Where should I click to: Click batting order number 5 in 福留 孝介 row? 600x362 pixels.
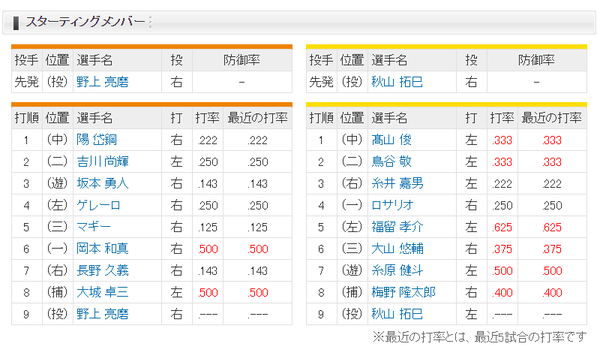(x=321, y=227)
